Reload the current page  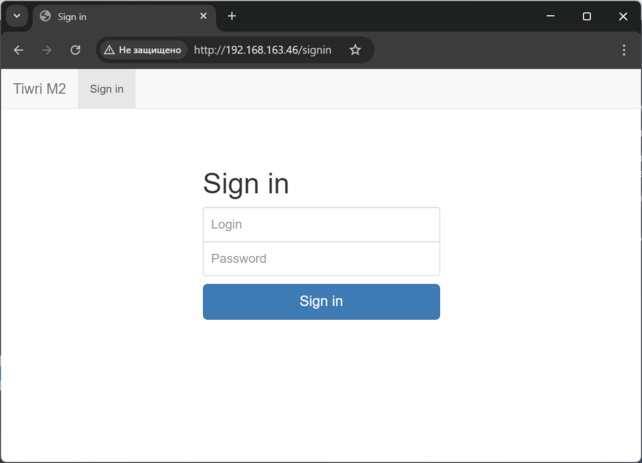75,50
